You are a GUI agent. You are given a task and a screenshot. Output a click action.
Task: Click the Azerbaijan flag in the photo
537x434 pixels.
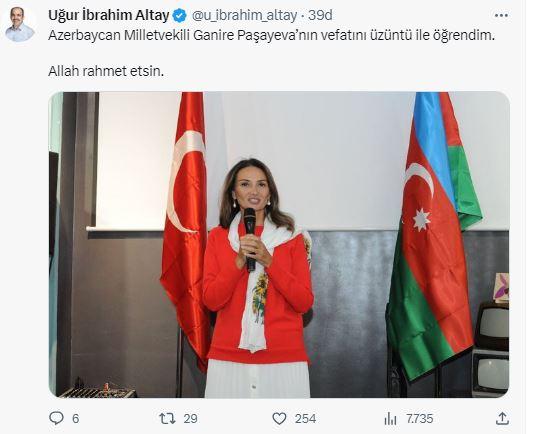pyautogui.click(x=434, y=236)
